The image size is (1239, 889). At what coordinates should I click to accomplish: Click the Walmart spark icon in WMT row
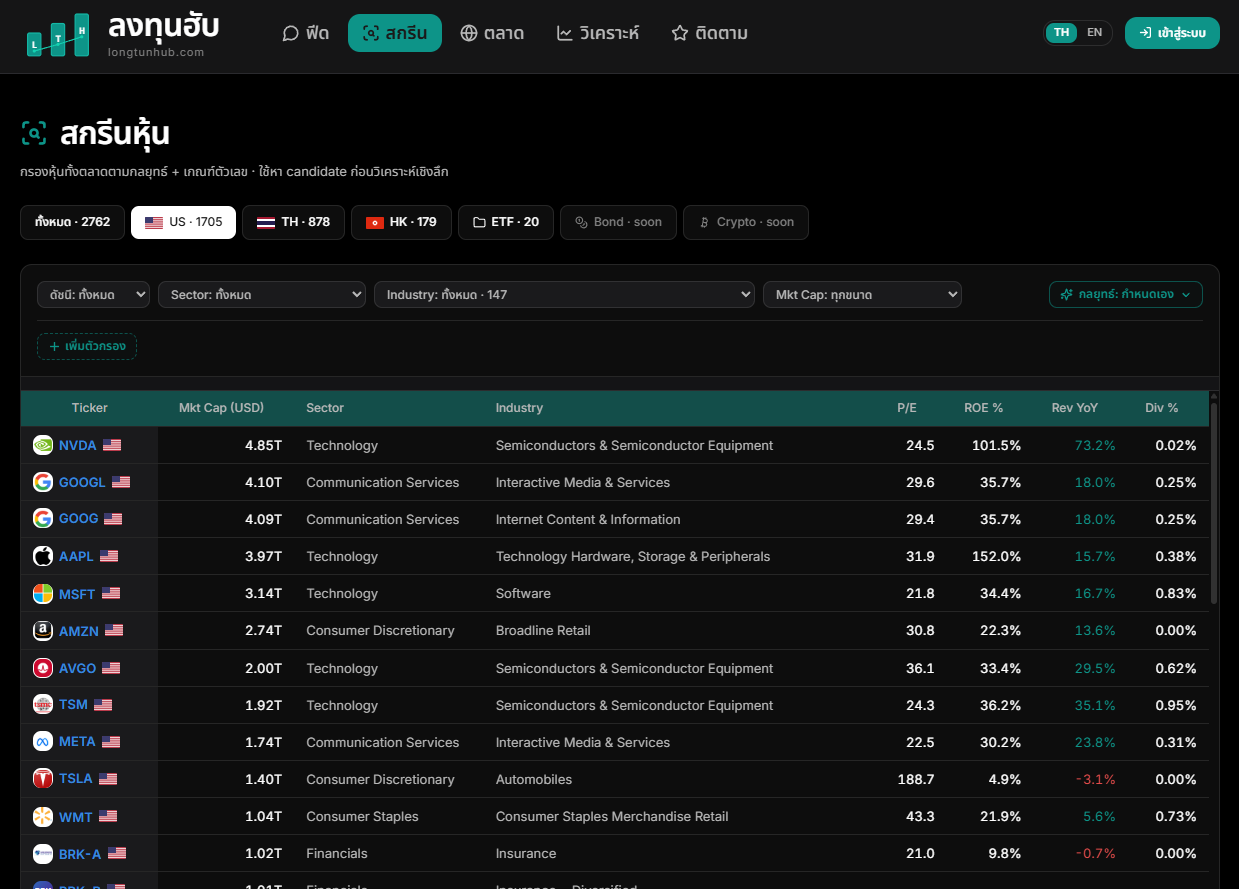pyautogui.click(x=43, y=816)
